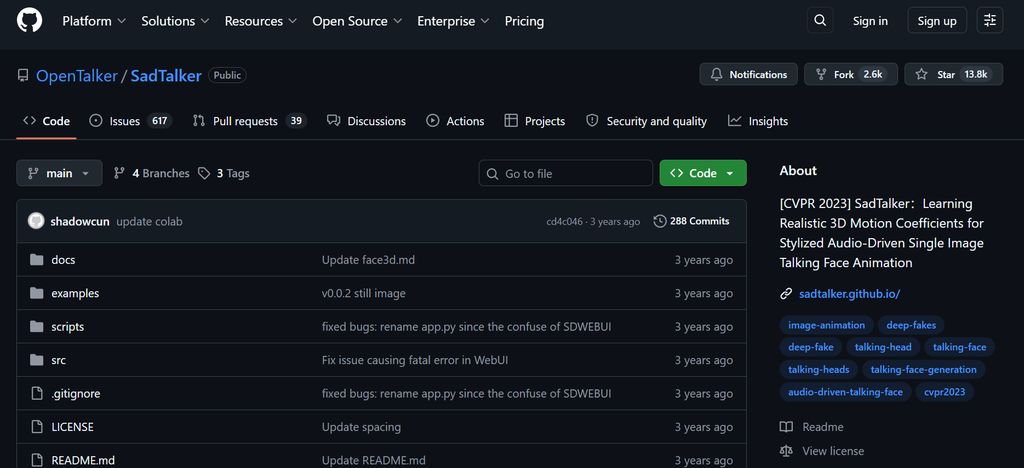Click the search magnifier icon in header
1024x468 pixels.
click(820, 21)
